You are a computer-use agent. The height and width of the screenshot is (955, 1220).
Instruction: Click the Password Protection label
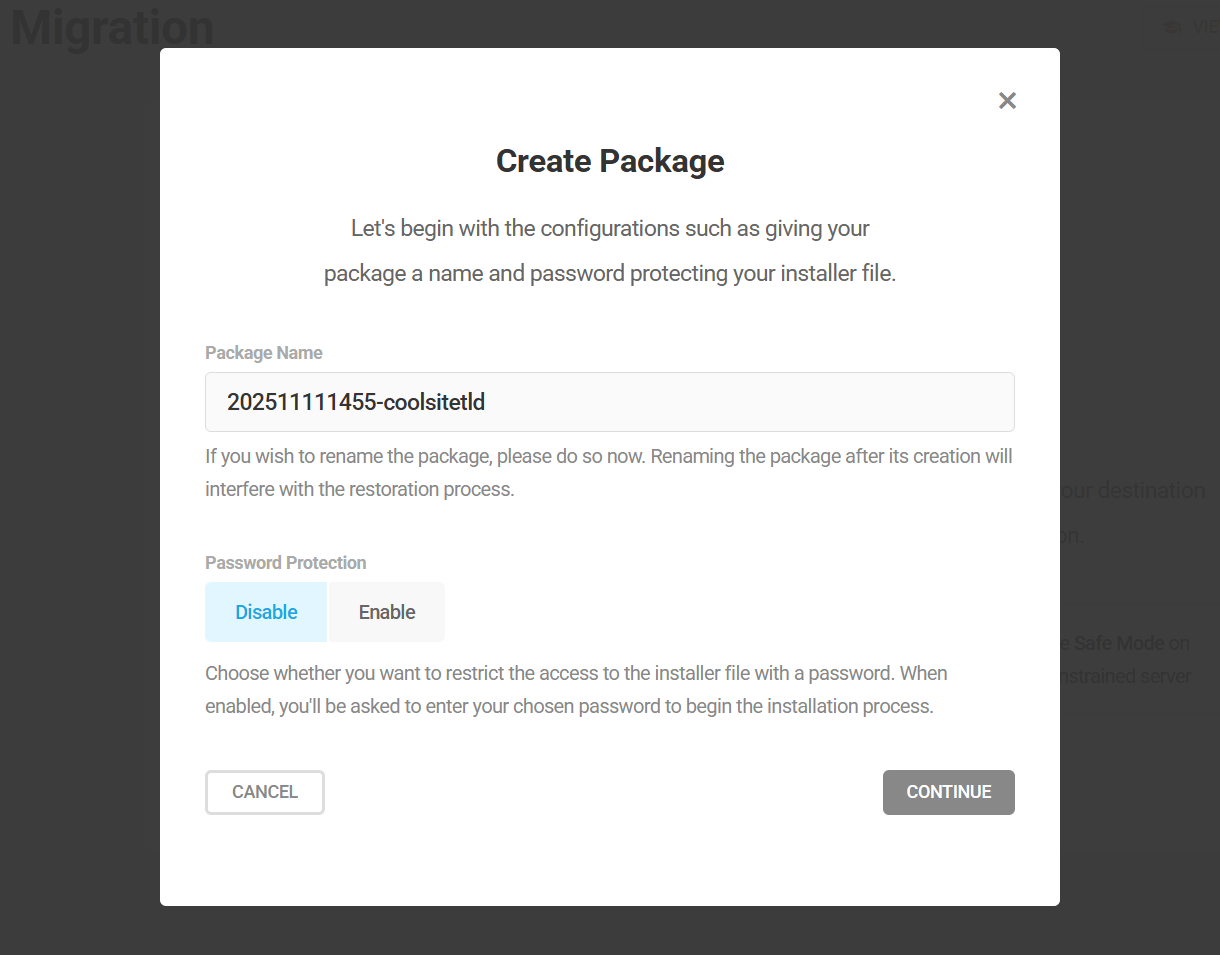pyautogui.click(x=285, y=562)
